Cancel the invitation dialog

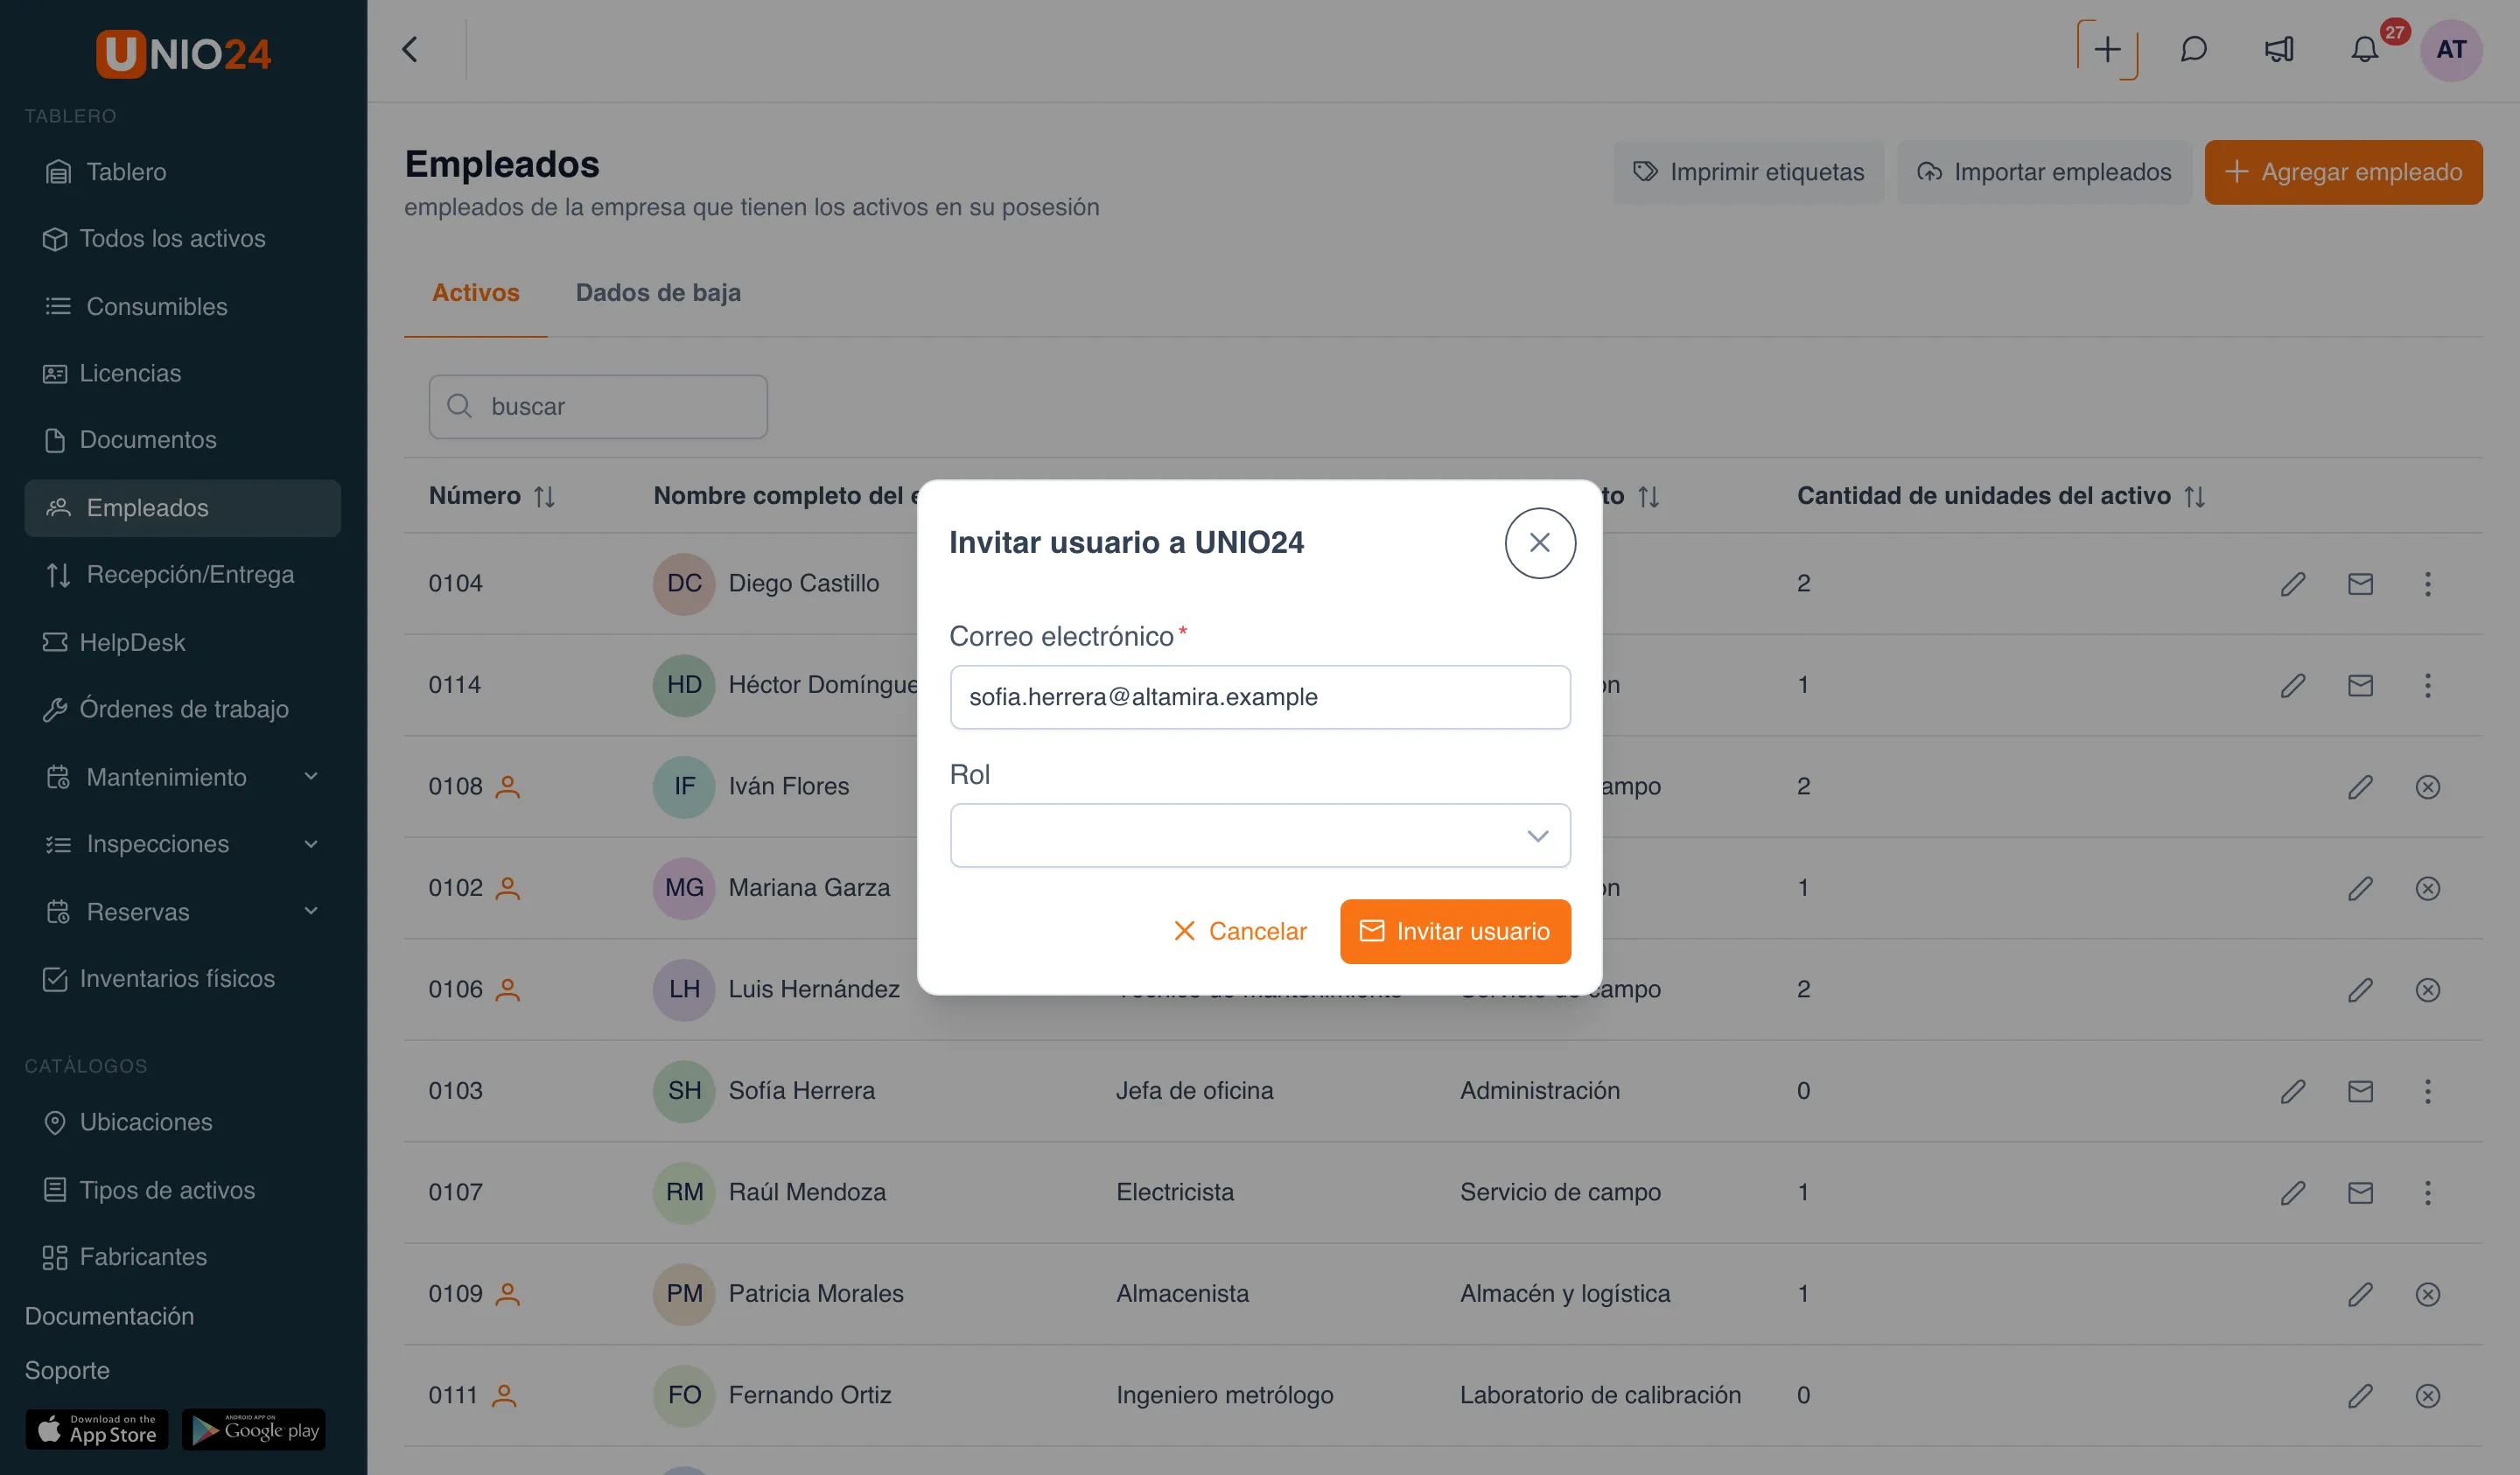coord(1239,931)
